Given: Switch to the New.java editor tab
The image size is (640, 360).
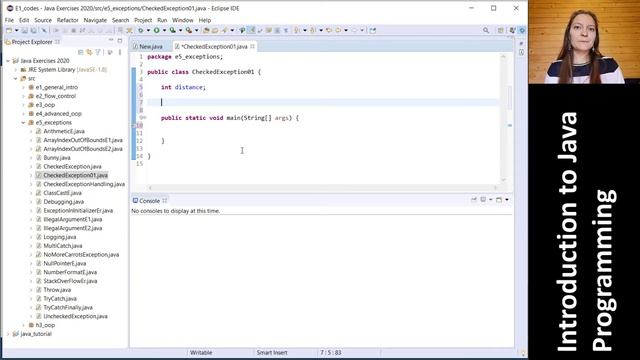Looking at the screenshot, I should 148,47.
